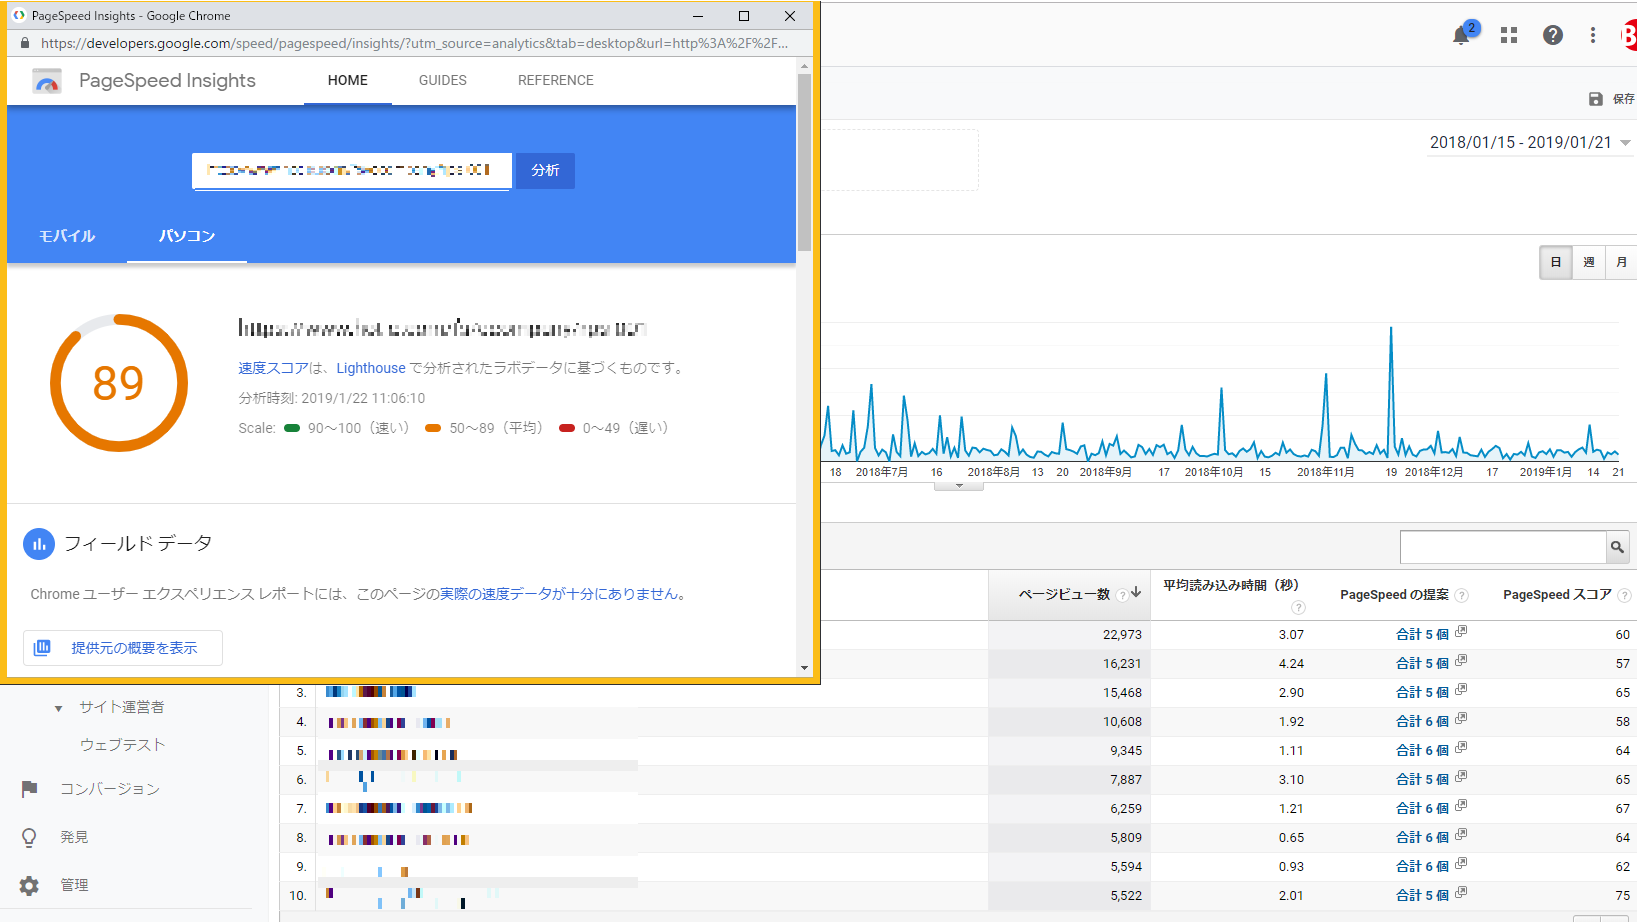Open the Google apps grid icon
Screen dimensions: 1637x922
pos(1509,36)
